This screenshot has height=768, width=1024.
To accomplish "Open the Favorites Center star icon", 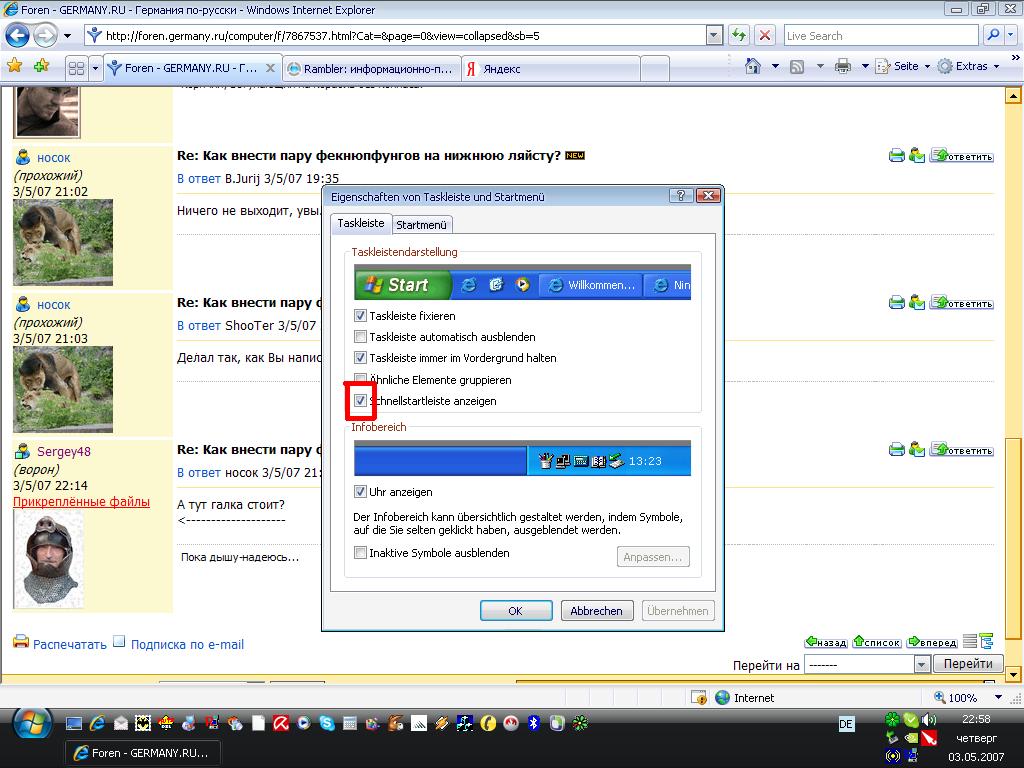I will pyautogui.click(x=14, y=66).
